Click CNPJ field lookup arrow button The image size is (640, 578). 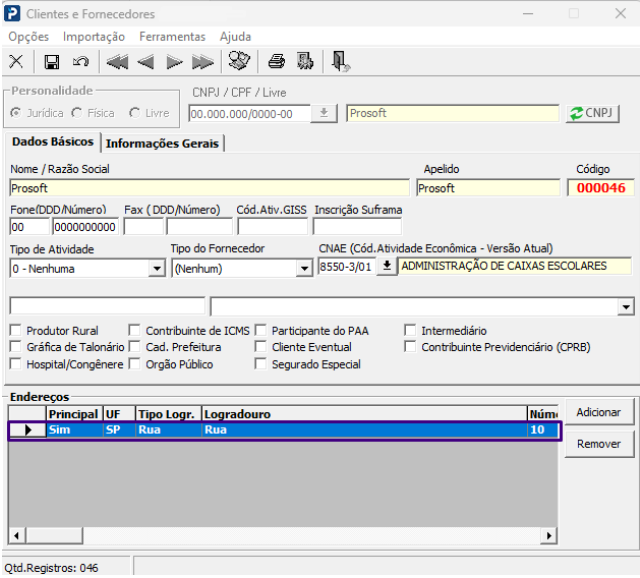324,113
